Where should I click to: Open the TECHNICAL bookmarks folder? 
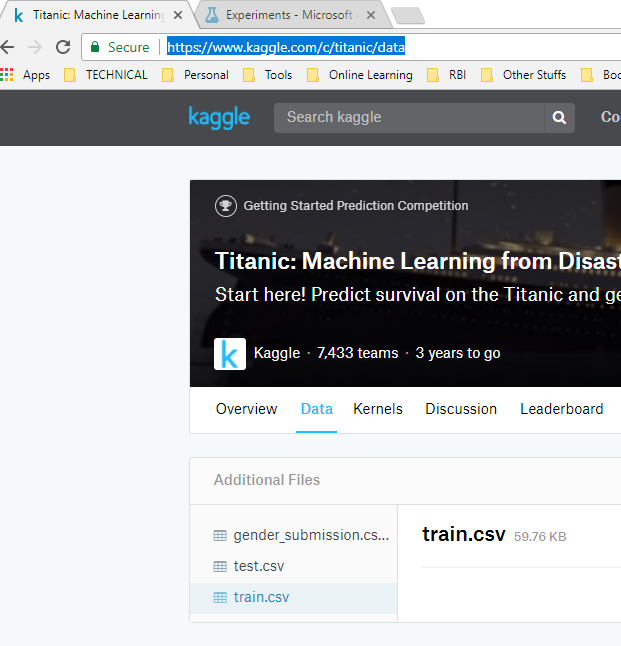[x=116, y=75]
